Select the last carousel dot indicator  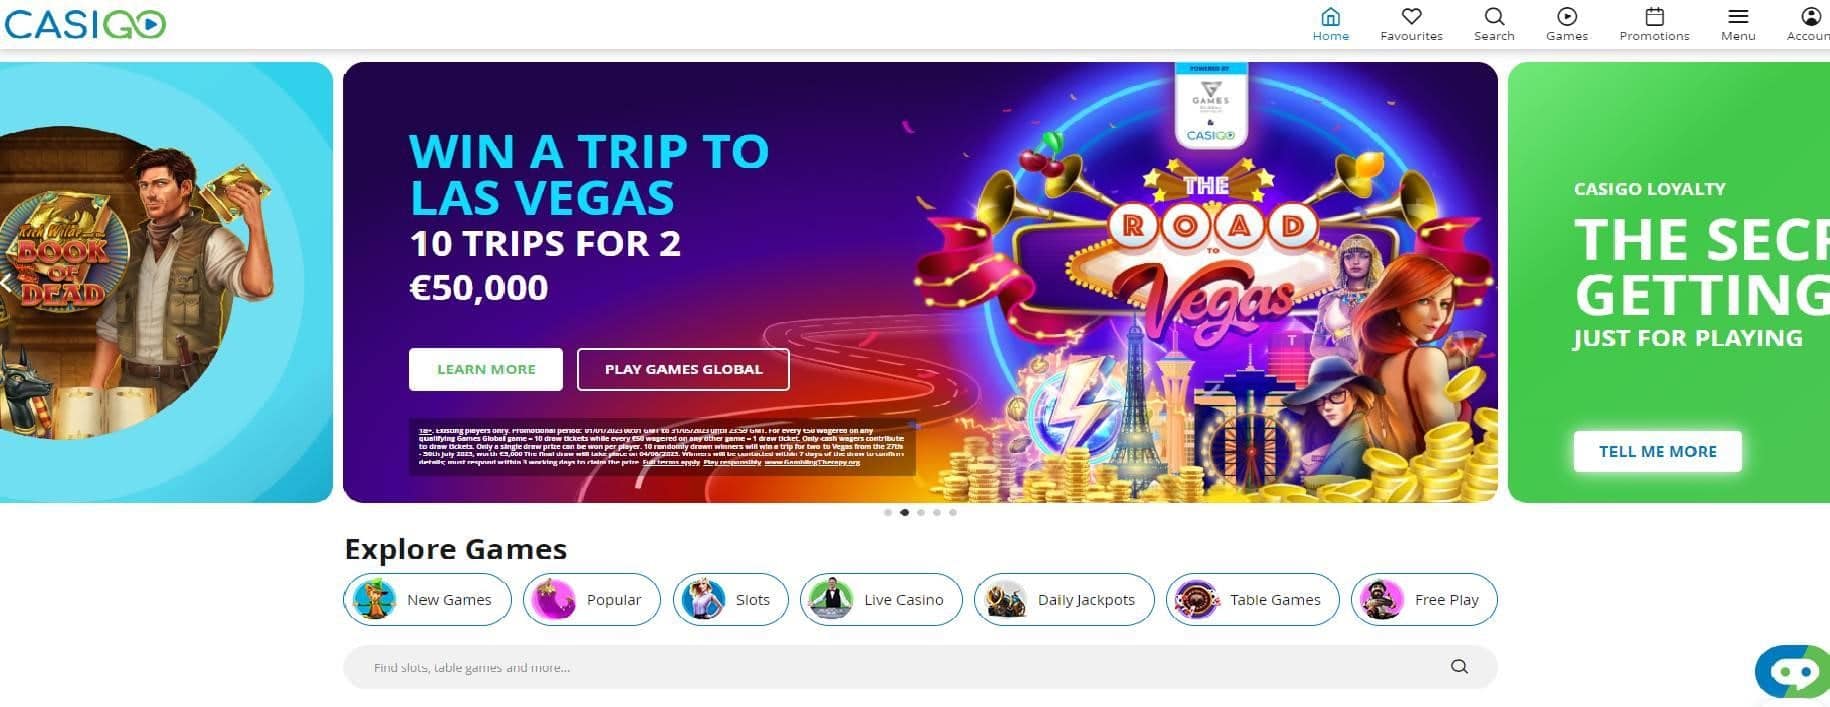(953, 512)
